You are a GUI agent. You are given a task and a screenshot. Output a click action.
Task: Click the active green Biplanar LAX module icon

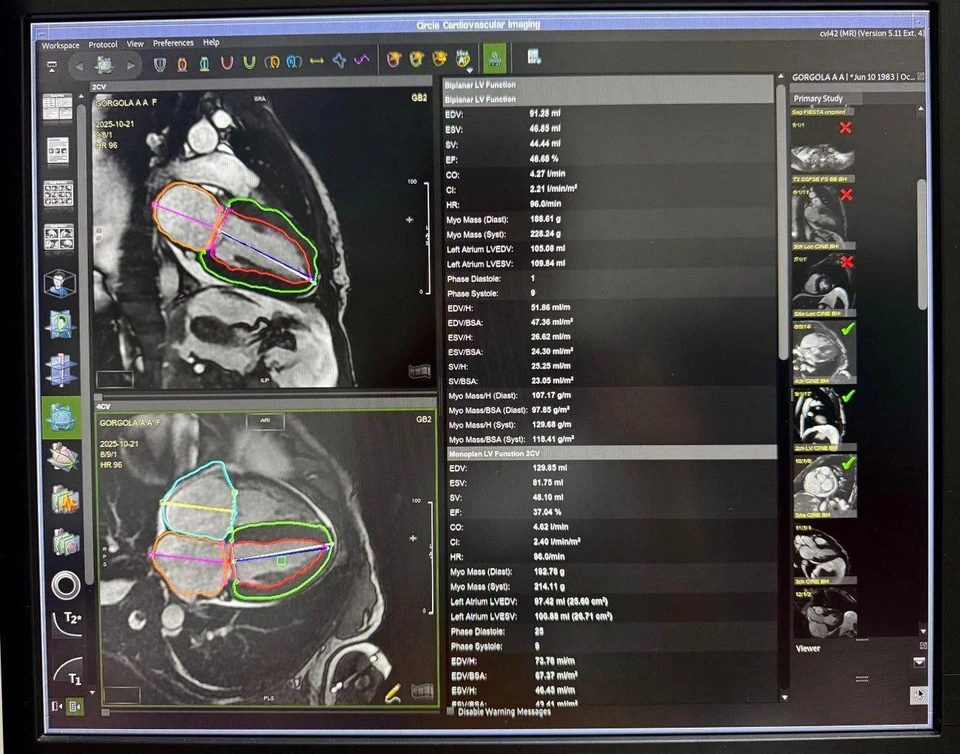62,418
